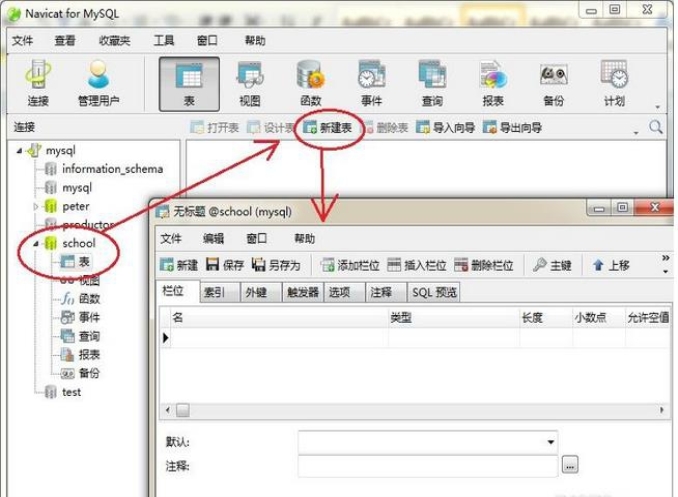Viewport: 678px width, 497px height.
Task: Click the 名 (Name) cell in first row
Action: point(279,338)
